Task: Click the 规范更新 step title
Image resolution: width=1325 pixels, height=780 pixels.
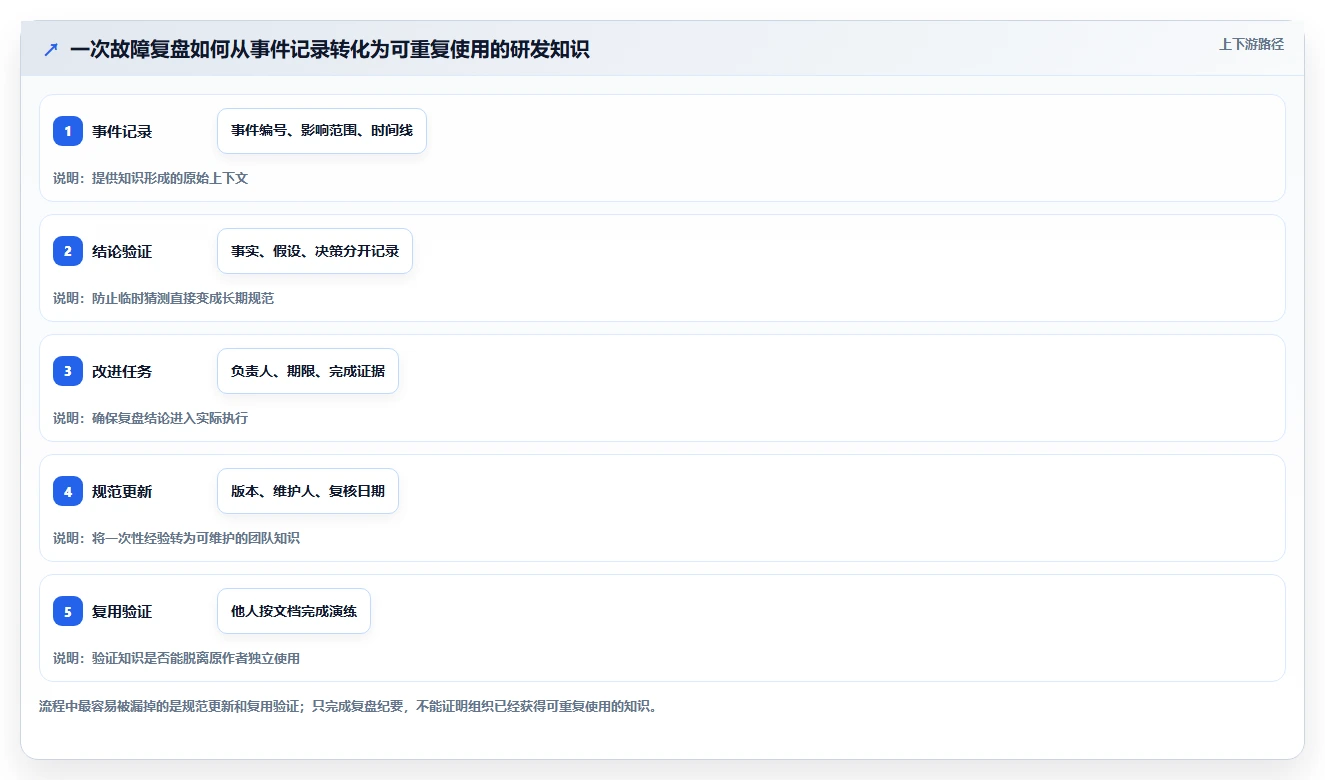Action: (122, 491)
